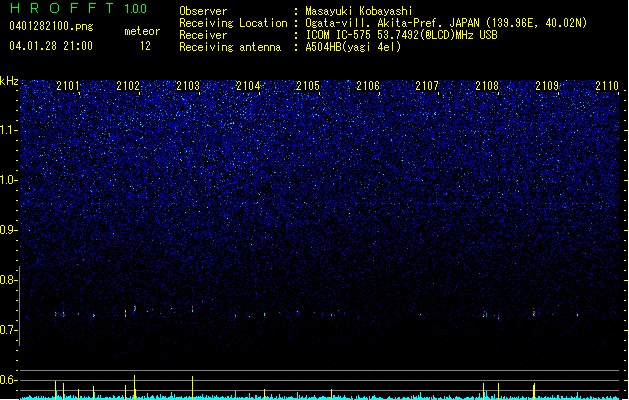Screen dimensions: 629x400
Task: Click the Receiver label
Action: pyautogui.click(x=203, y=35)
